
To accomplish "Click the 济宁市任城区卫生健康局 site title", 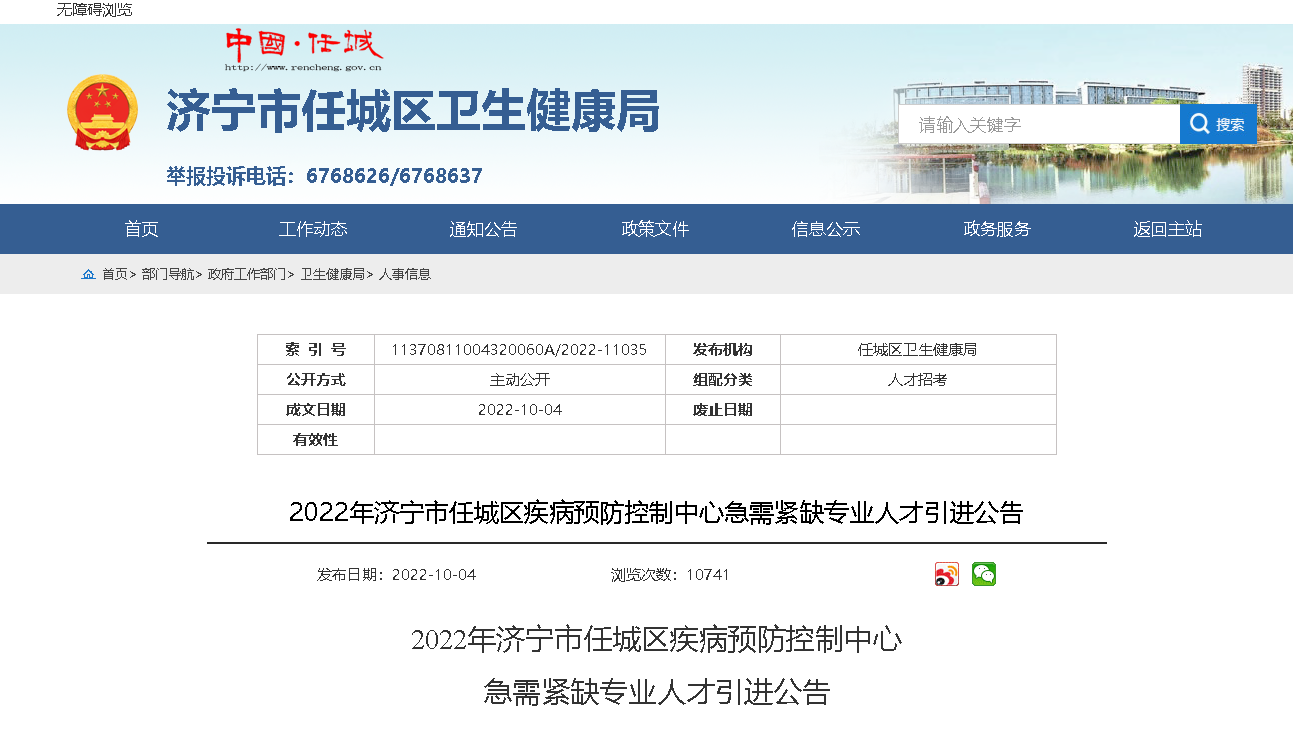I will [413, 110].
